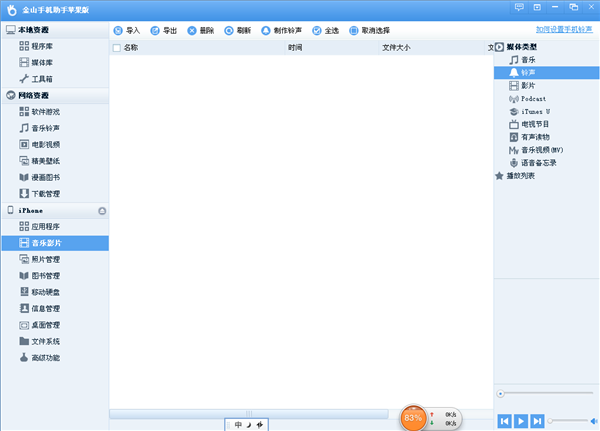The image size is (600, 431).
Task: Click the 取消选择 deselect button
Action: pyautogui.click(x=370, y=31)
